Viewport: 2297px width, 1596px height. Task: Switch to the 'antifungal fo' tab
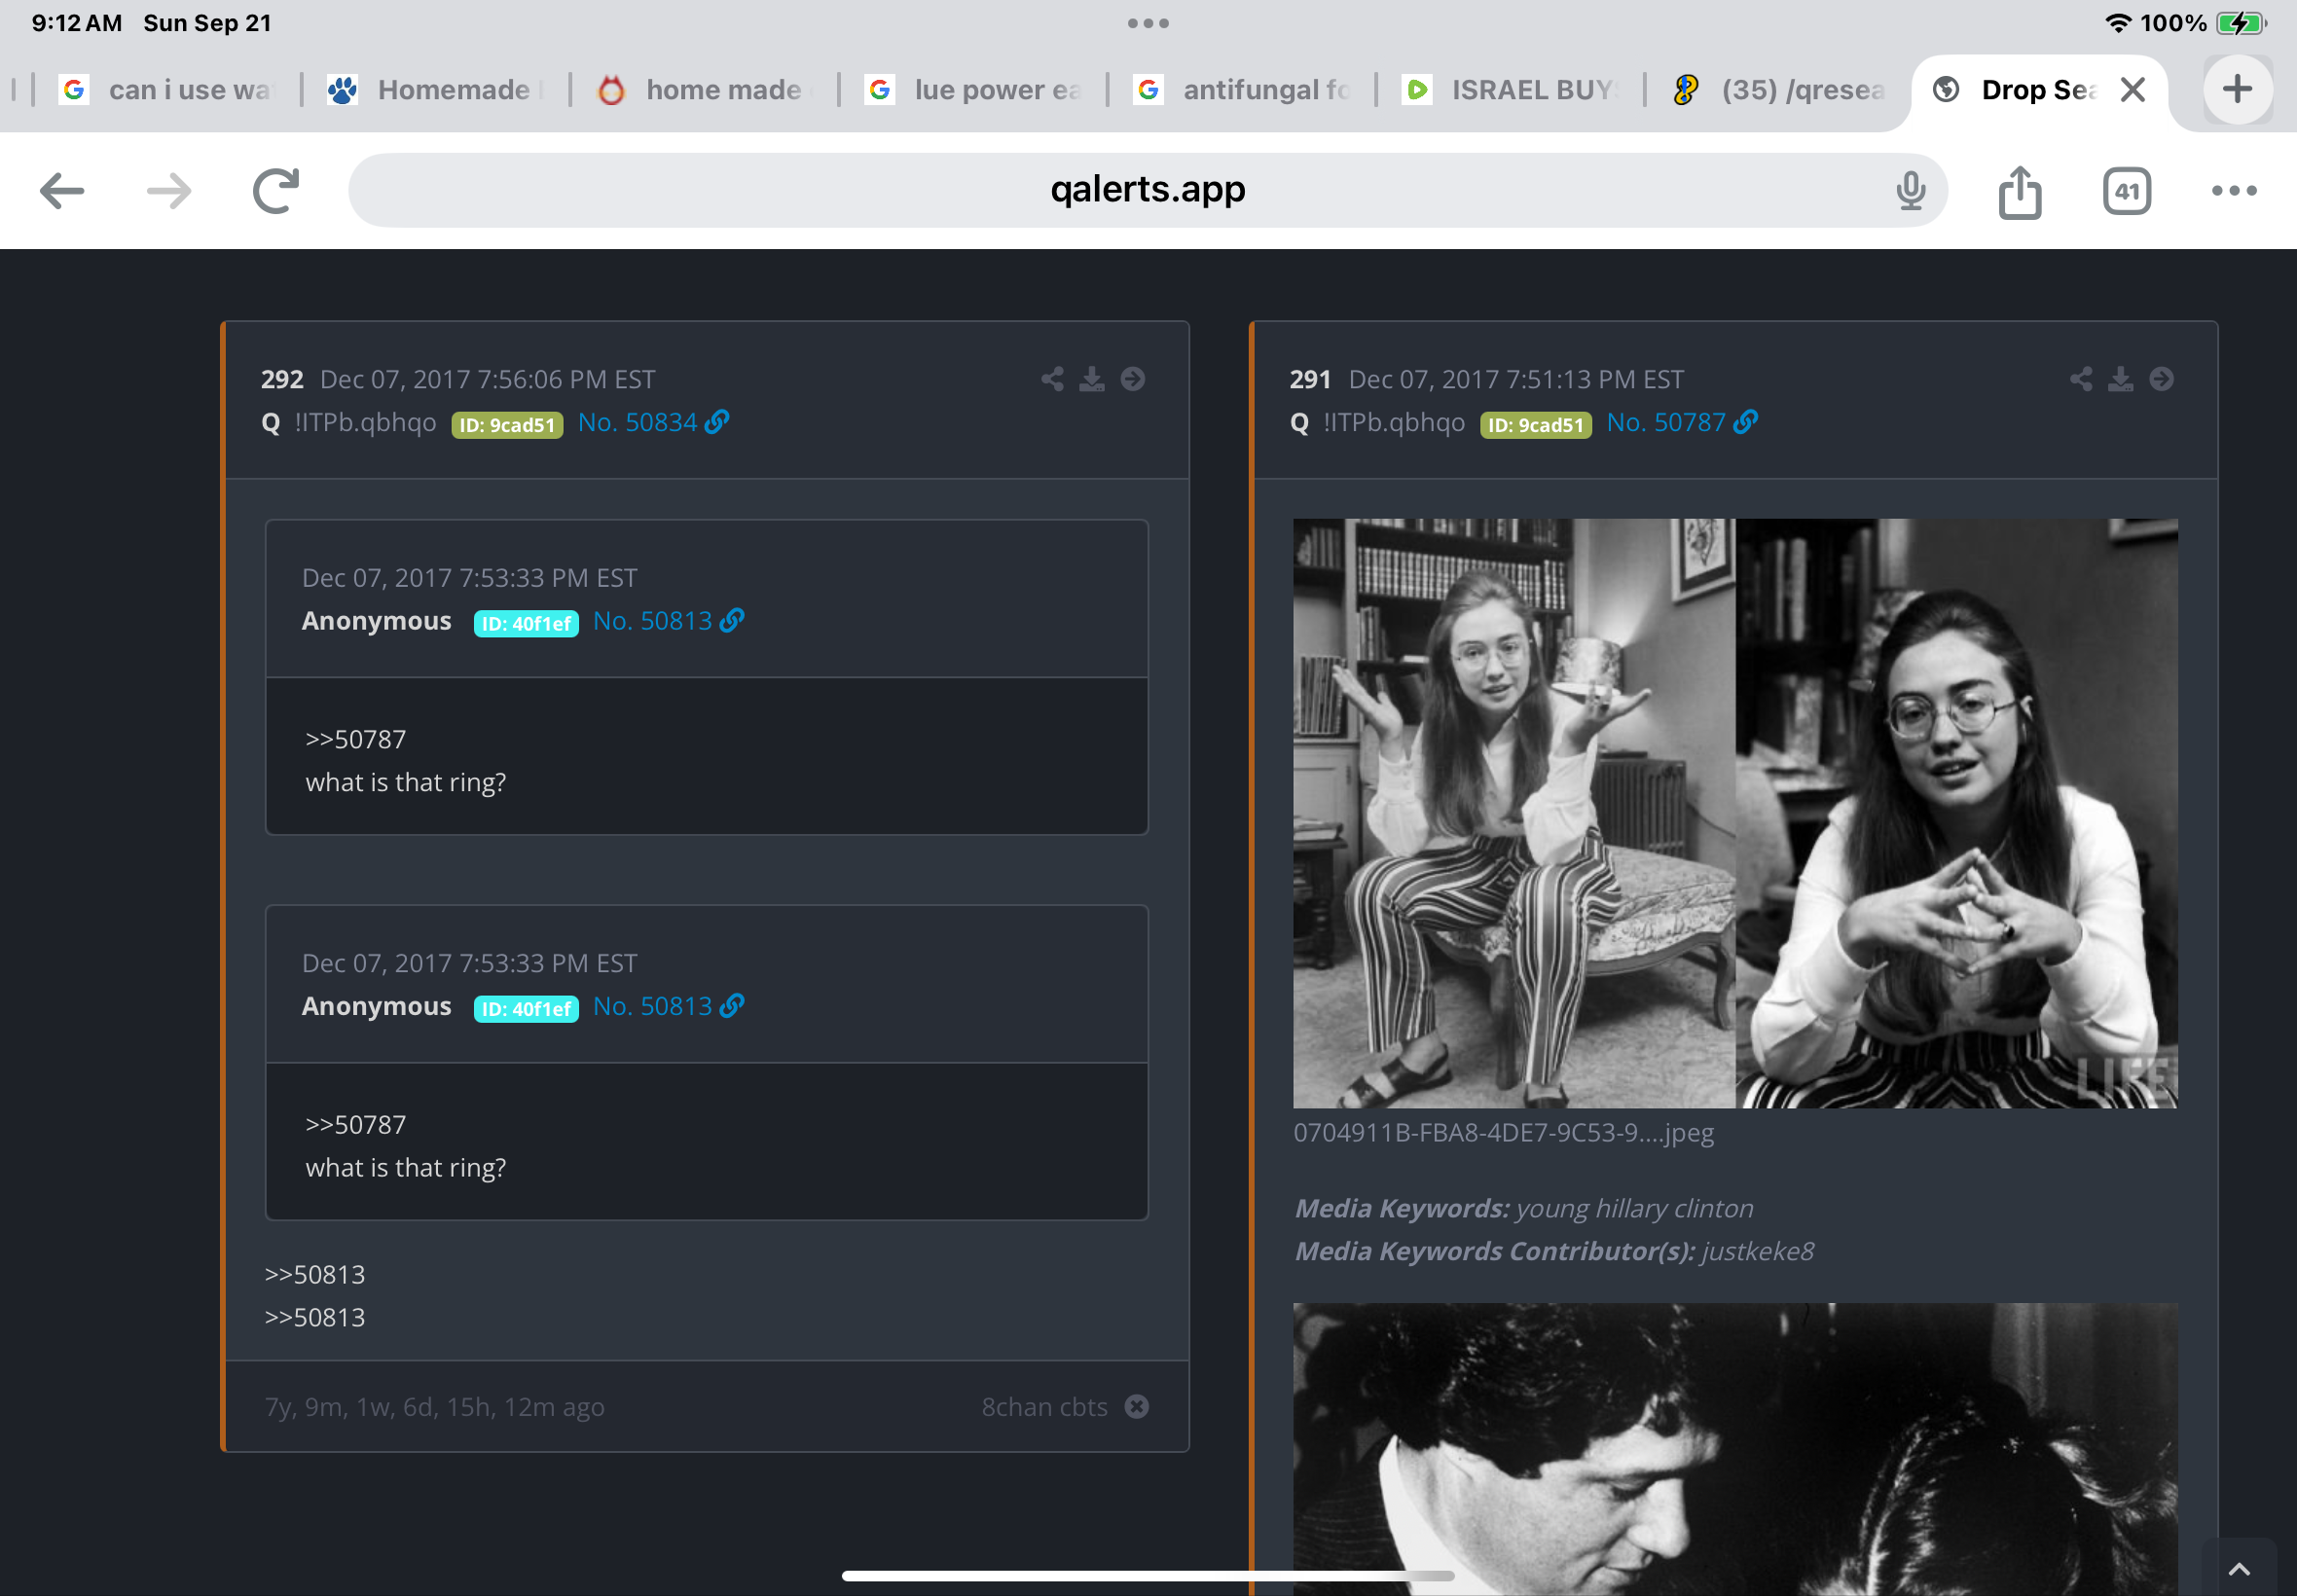click(x=1242, y=89)
